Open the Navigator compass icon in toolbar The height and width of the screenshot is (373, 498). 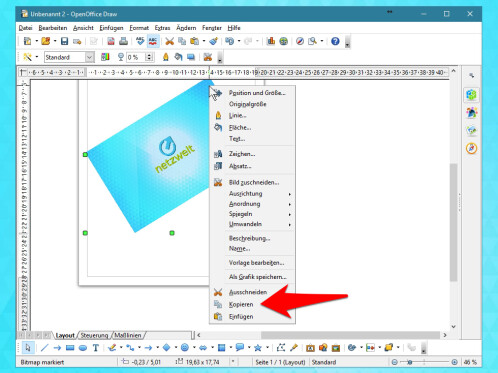pyautogui.click(x=300, y=41)
